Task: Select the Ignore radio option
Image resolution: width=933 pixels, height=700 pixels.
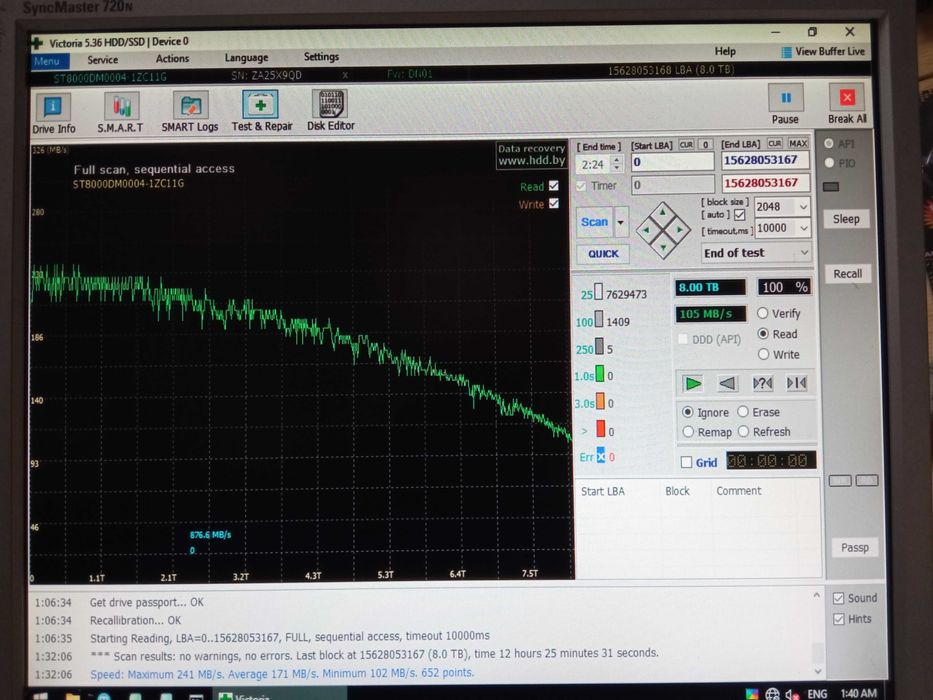Action: click(688, 412)
